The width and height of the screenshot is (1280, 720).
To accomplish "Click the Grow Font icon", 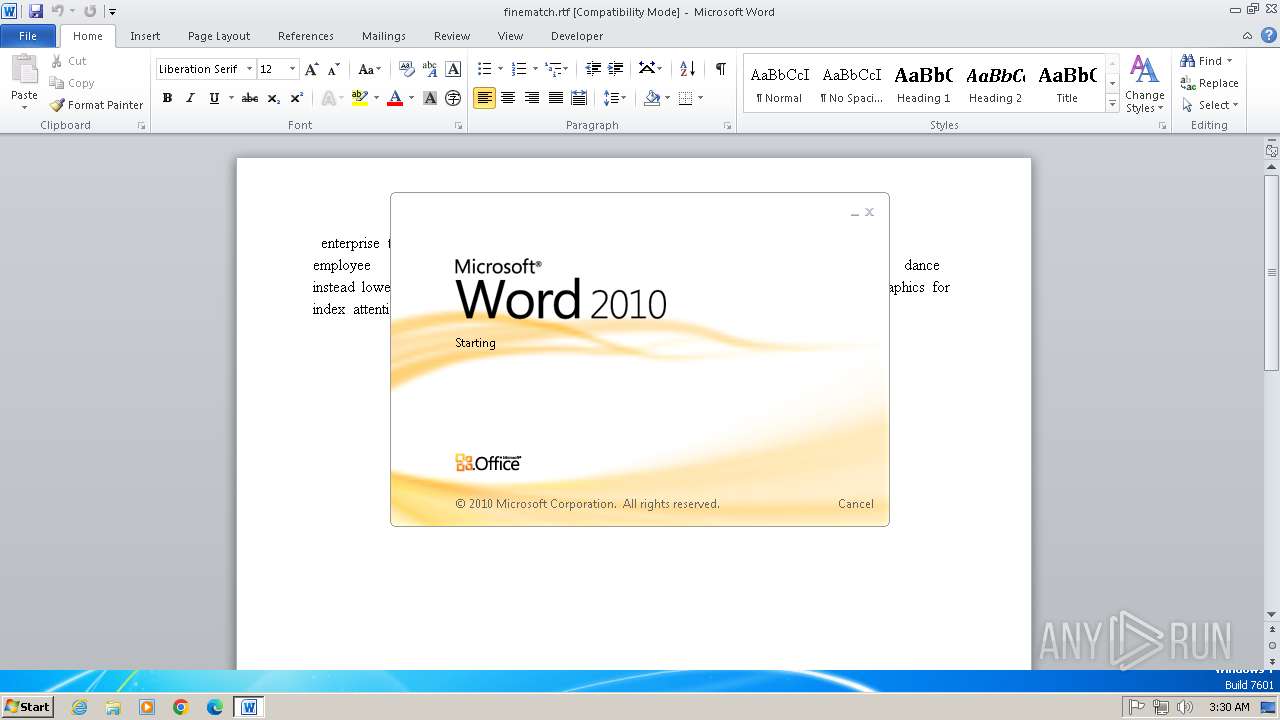I will [312, 69].
